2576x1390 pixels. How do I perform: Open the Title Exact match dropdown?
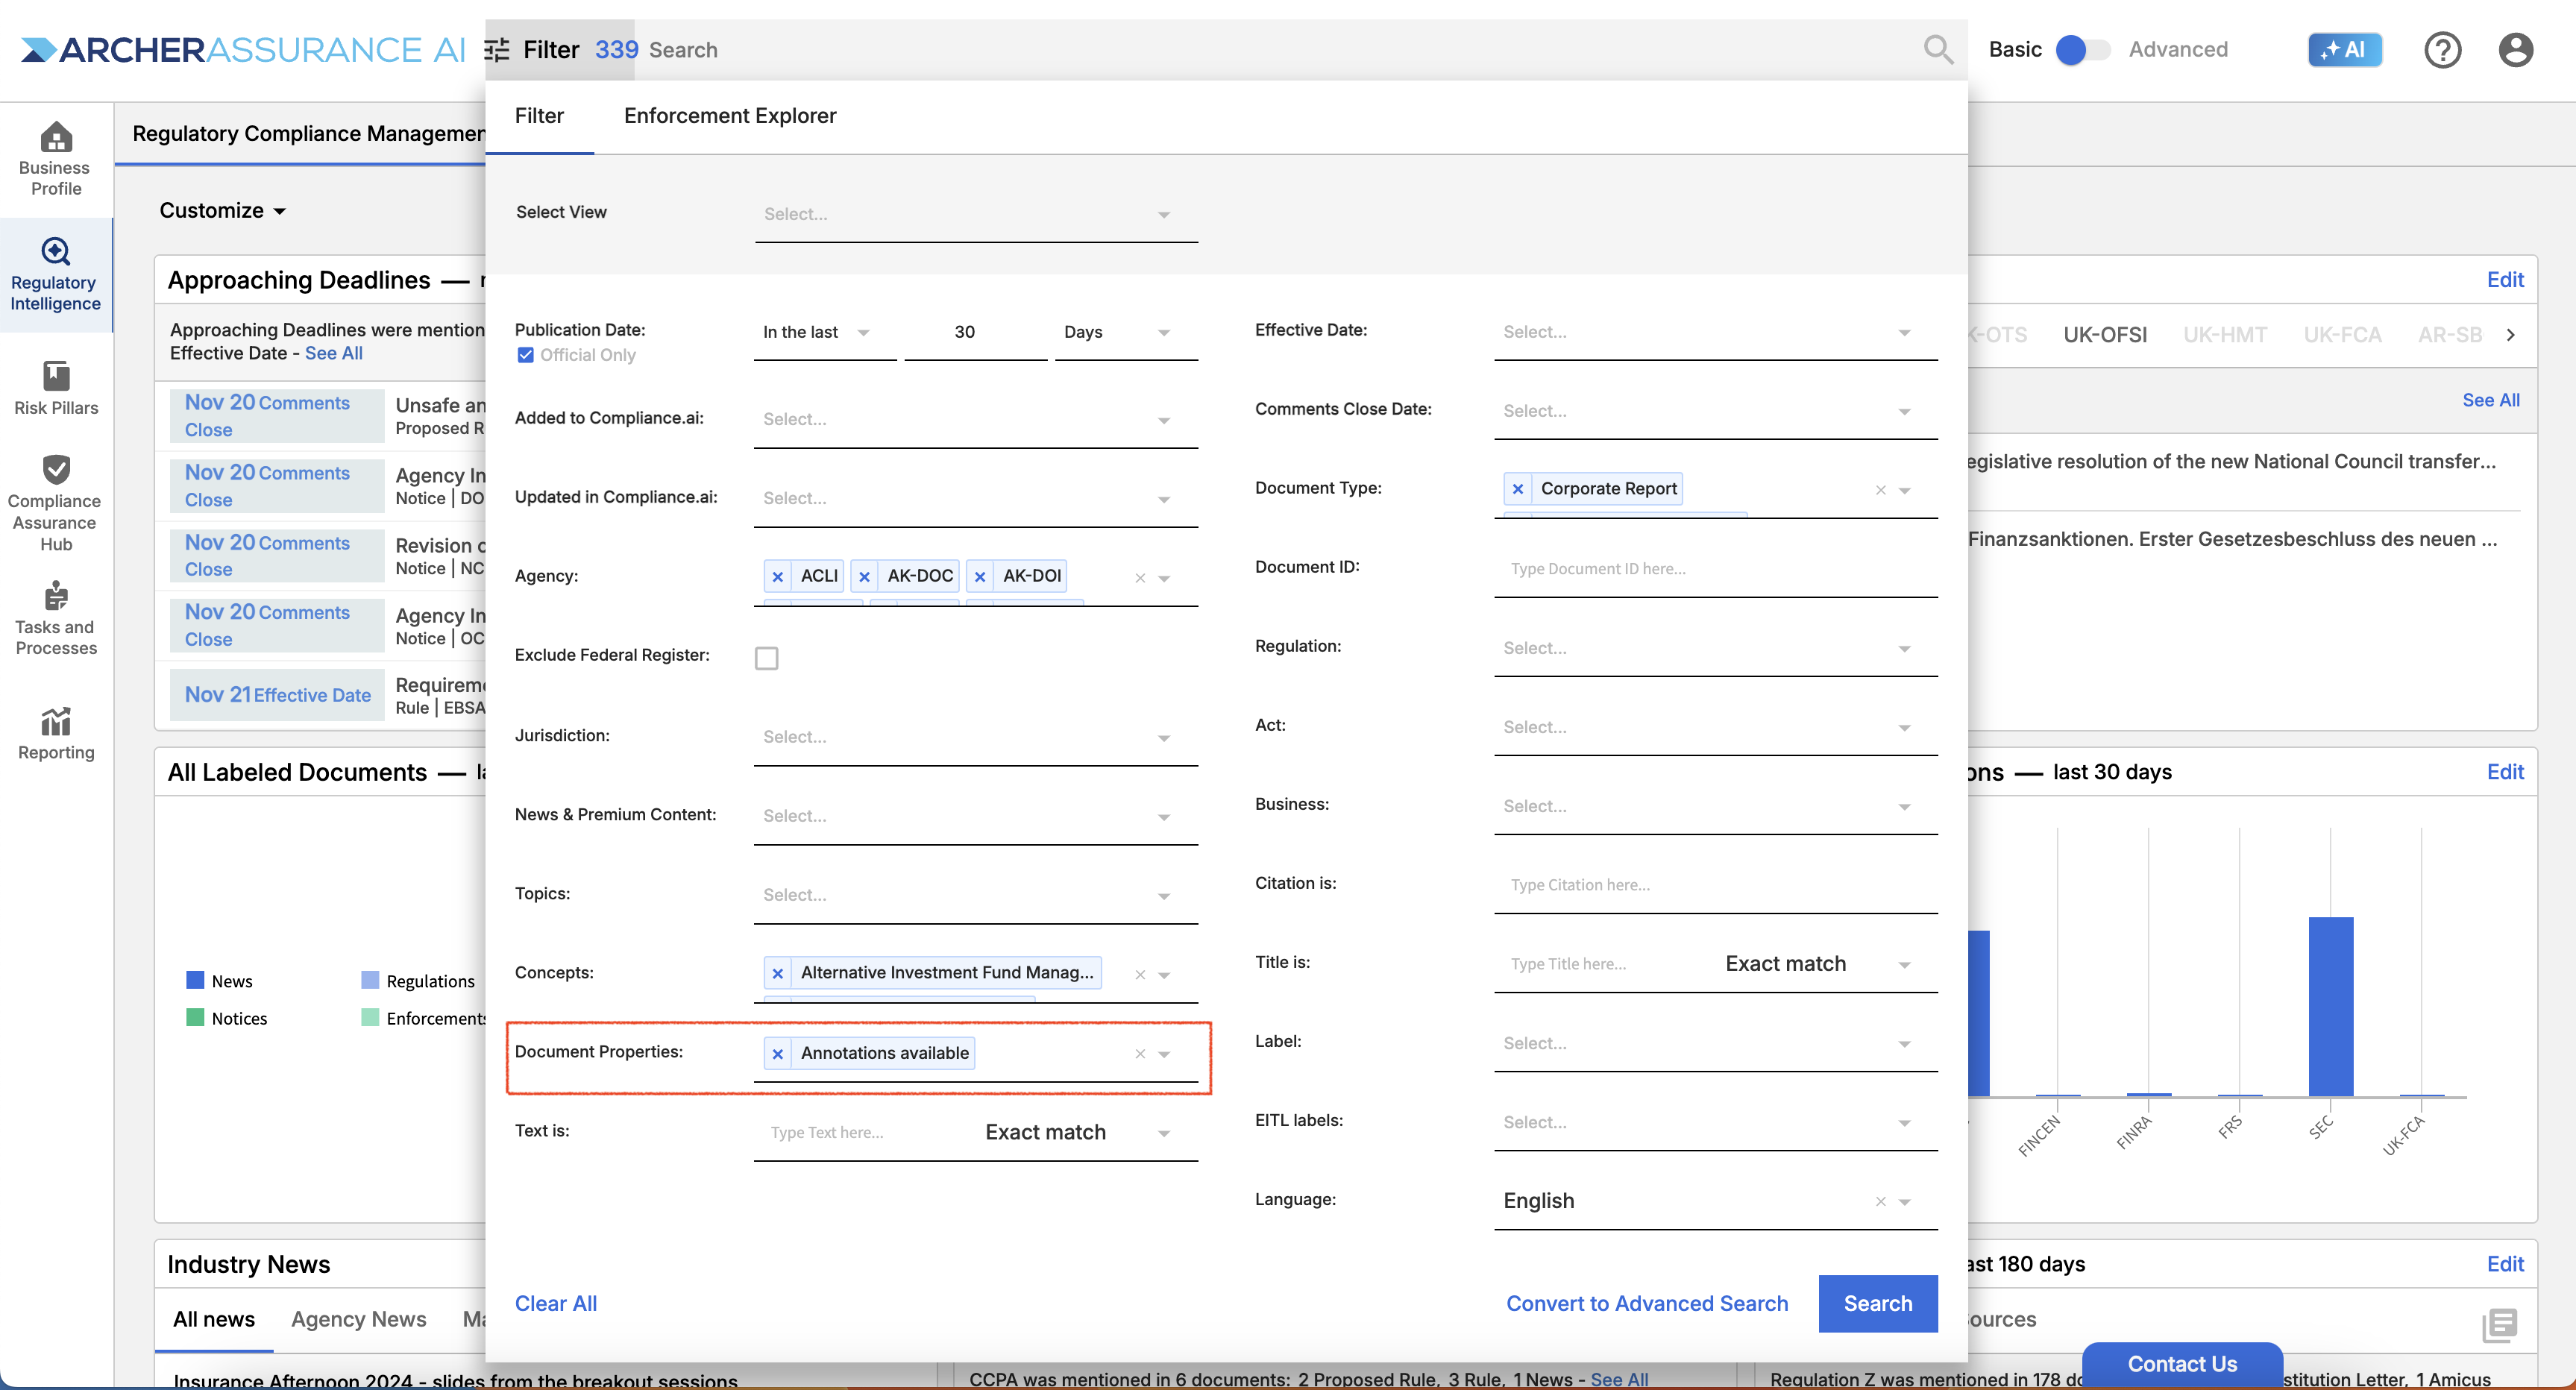(x=1818, y=964)
